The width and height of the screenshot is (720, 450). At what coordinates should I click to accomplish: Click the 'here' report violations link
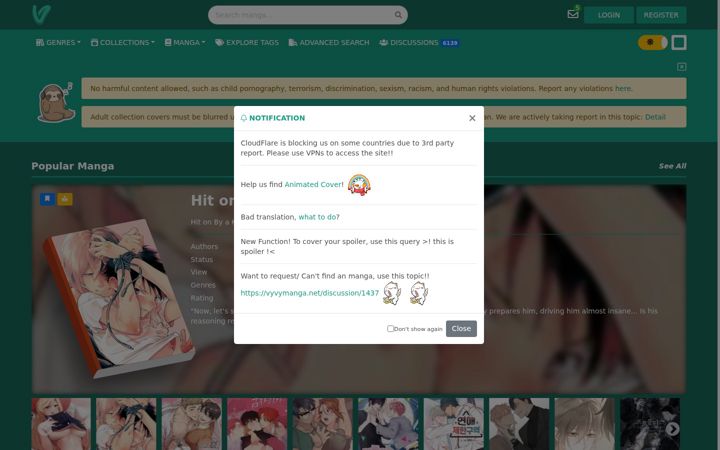(623, 88)
